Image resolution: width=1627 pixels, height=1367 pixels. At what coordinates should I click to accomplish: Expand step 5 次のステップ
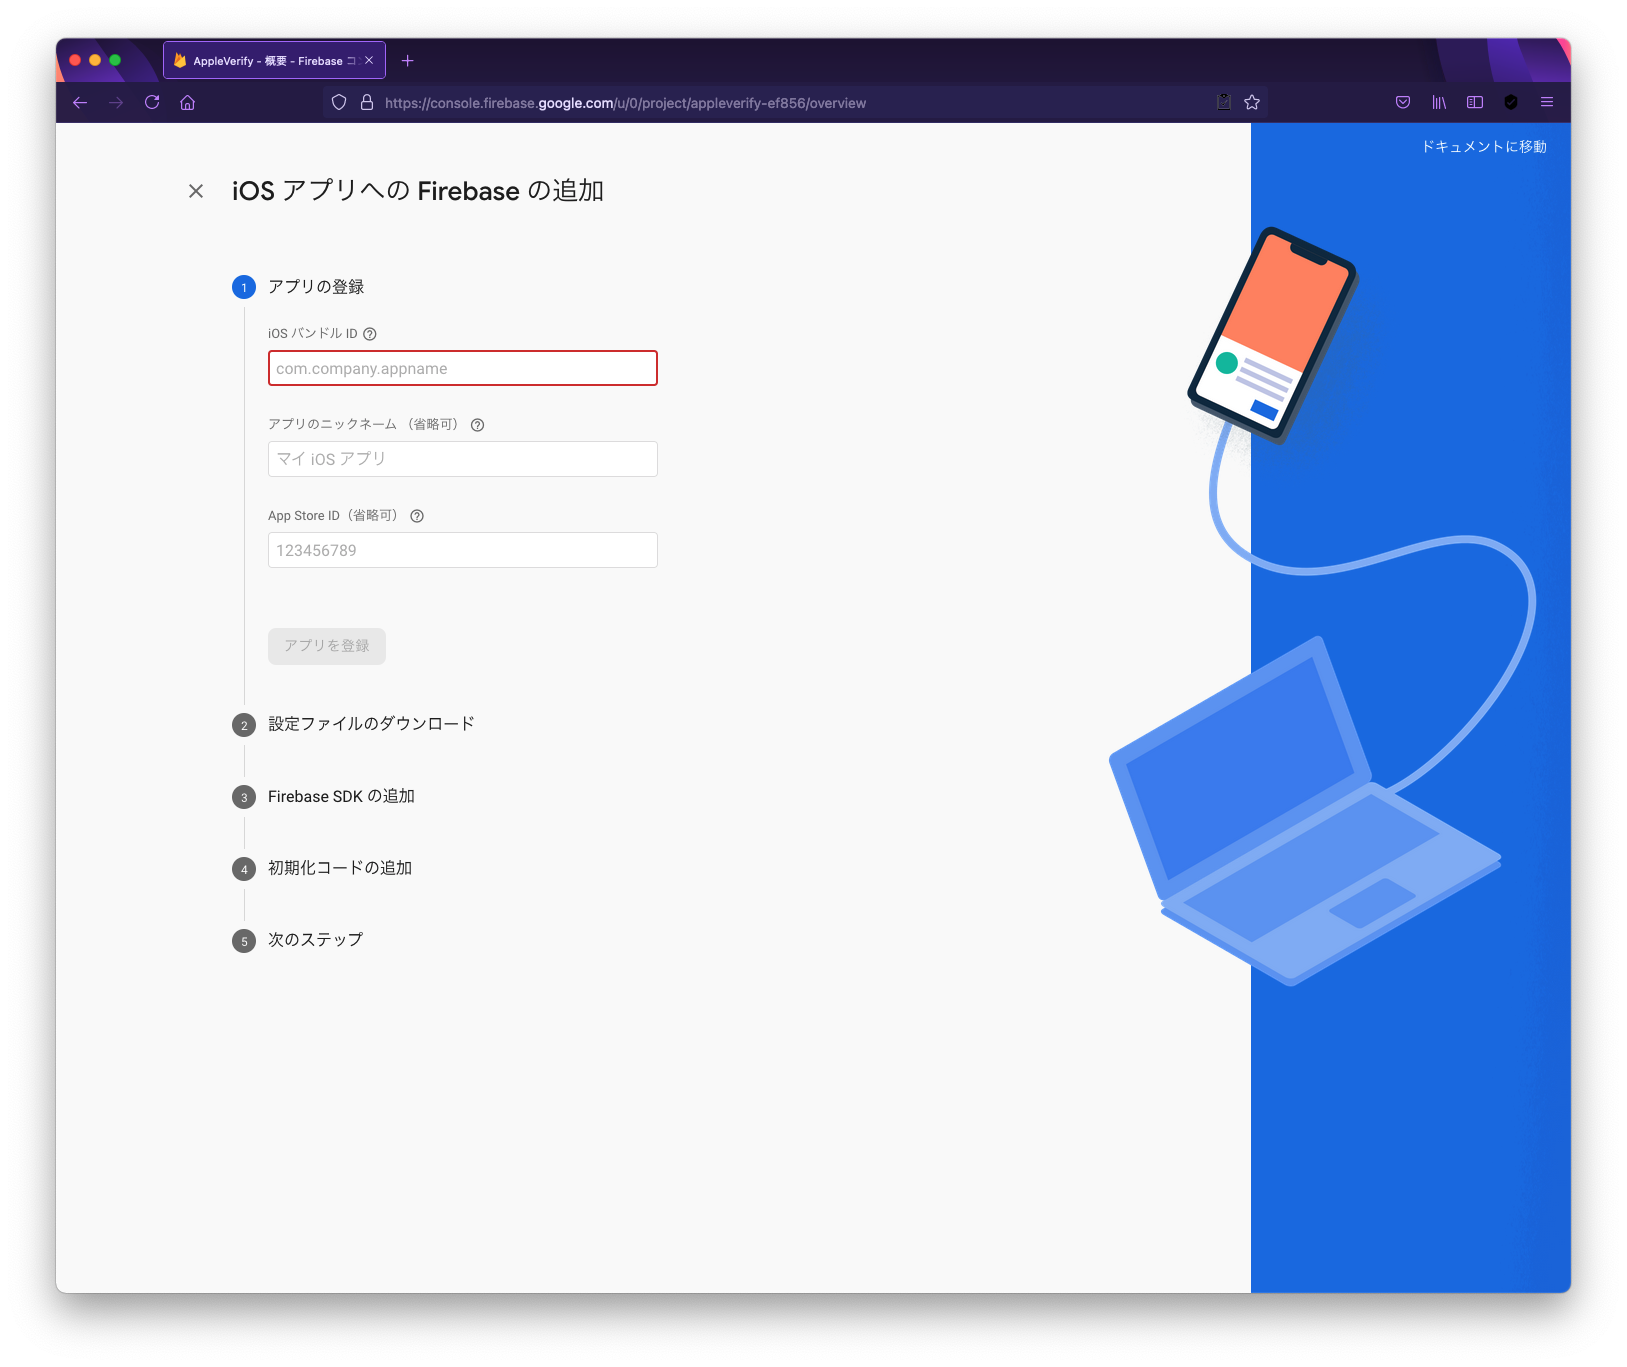[298, 940]
